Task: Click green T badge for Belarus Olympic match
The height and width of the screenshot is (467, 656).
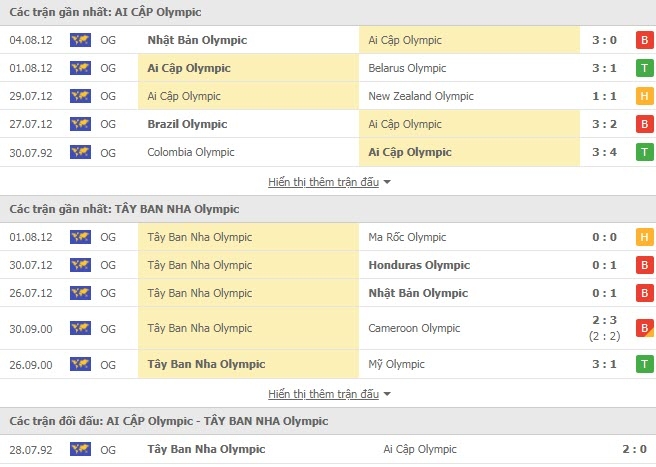Action: (x=644, y=68)
